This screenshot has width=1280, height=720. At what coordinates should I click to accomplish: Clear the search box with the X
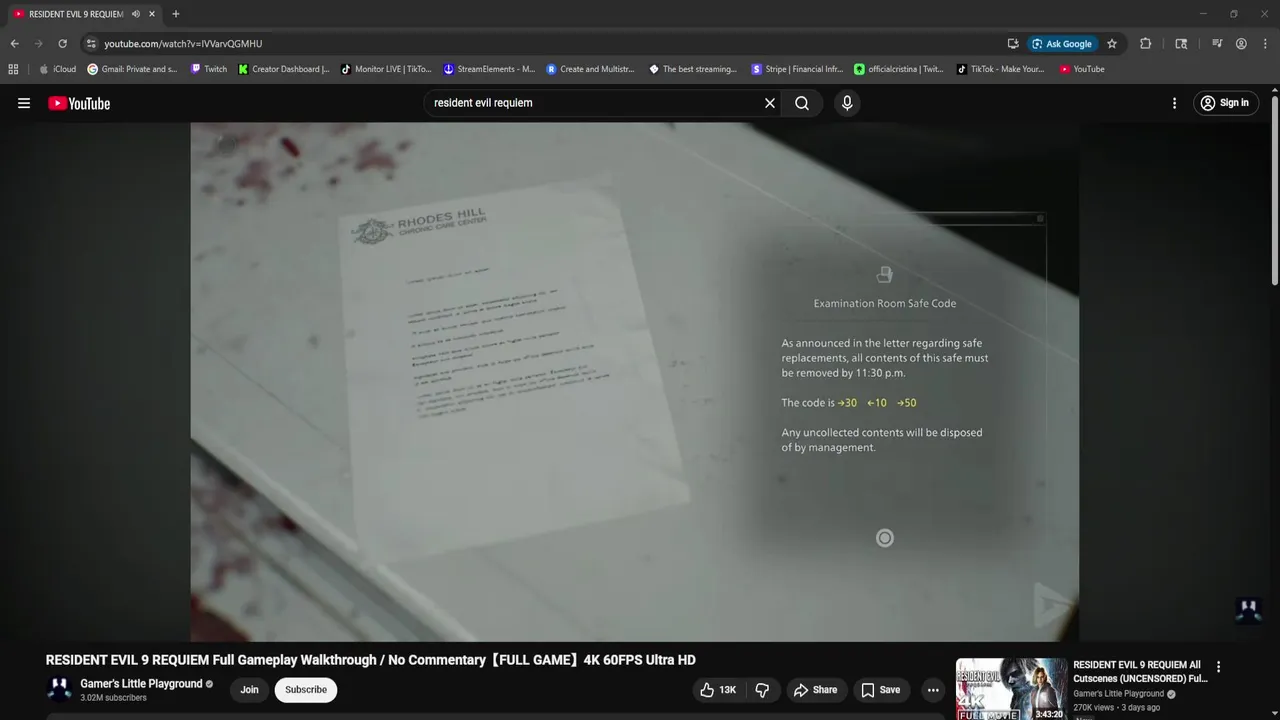click(770, 103)
